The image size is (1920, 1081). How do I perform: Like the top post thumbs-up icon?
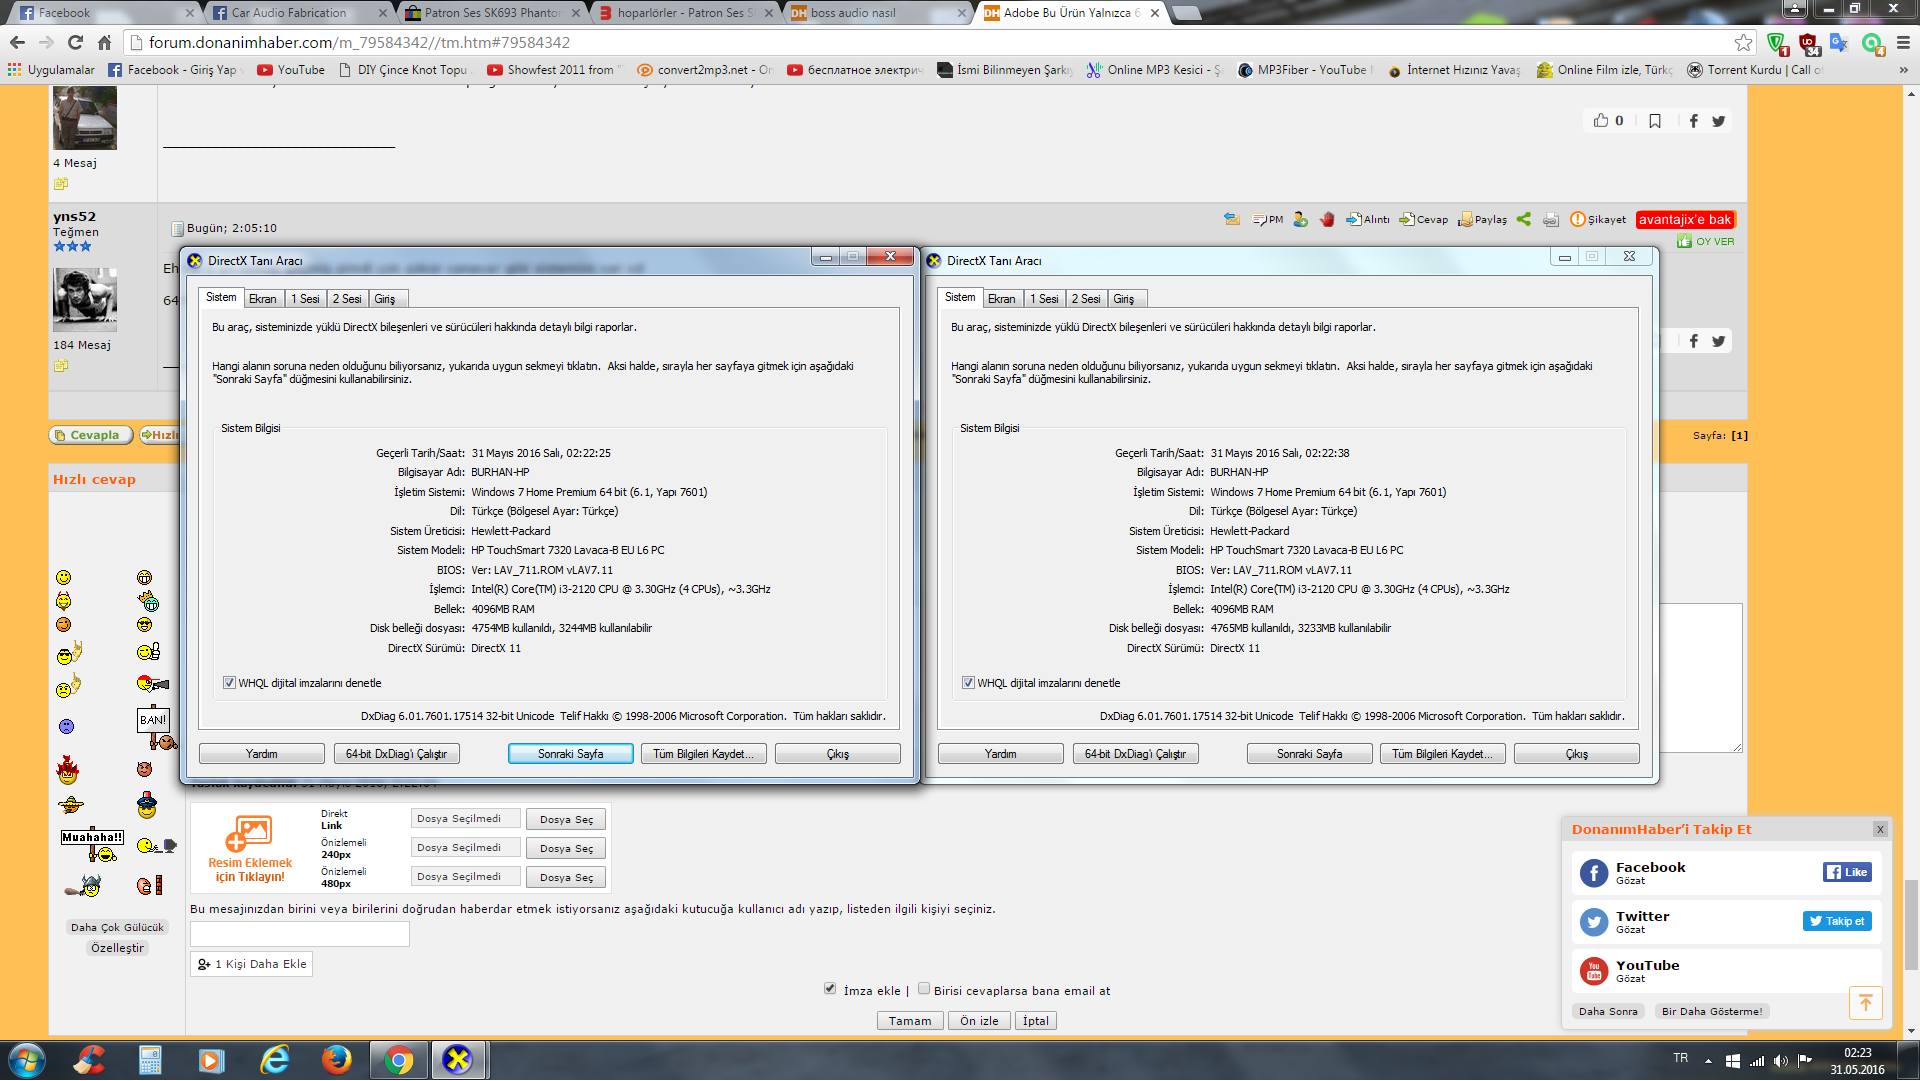[x=1601, y=120]
